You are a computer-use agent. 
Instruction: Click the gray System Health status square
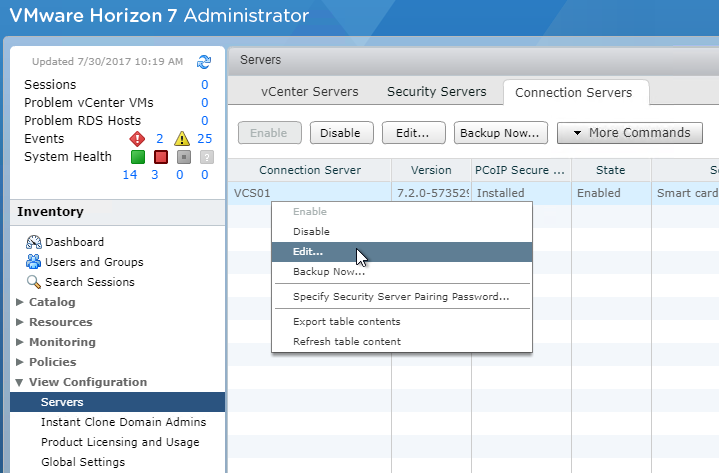tap(184, 157)
